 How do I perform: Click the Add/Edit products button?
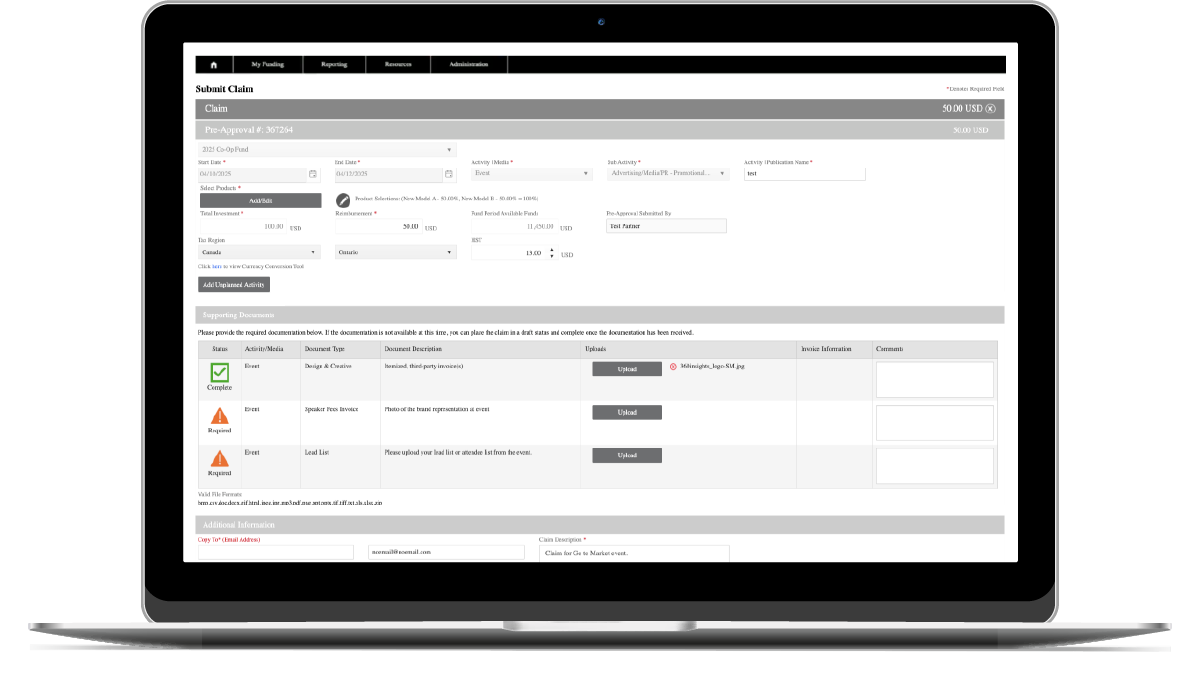[x=260, y=201]
